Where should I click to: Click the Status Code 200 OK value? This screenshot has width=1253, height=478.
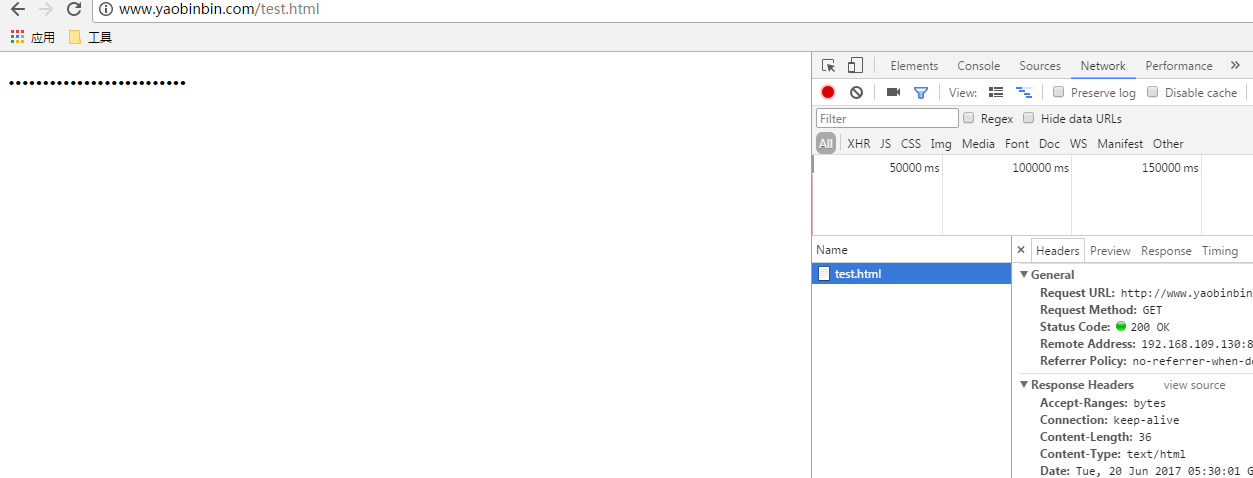tap(1150, 327)
